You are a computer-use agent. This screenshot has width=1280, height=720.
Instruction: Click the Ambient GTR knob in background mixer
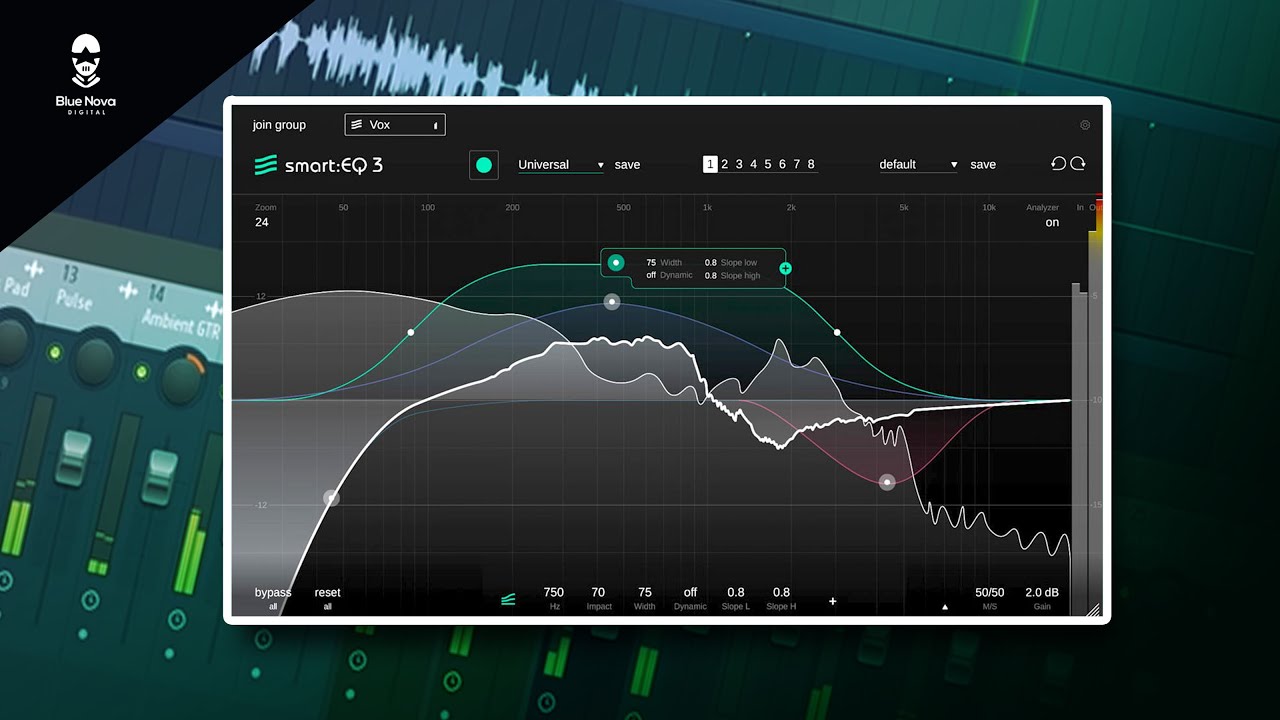tap(181, 379)
